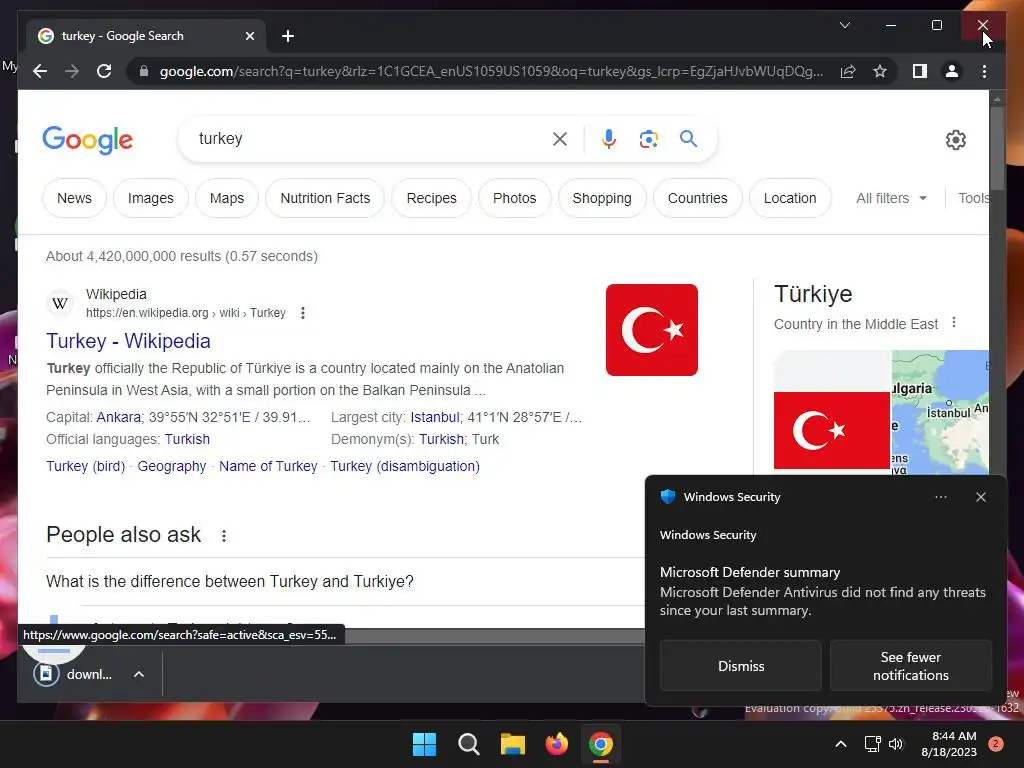Expand the download item chevron

tap(139, 674)
